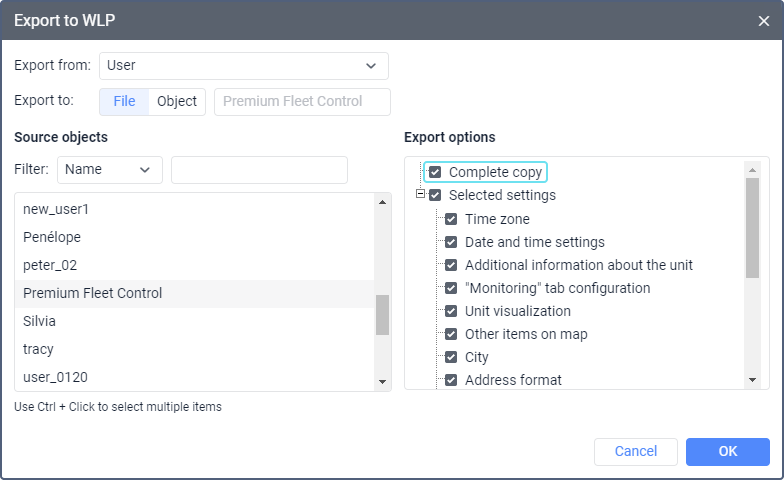Click source list scroll down arrow

(383, 381)
